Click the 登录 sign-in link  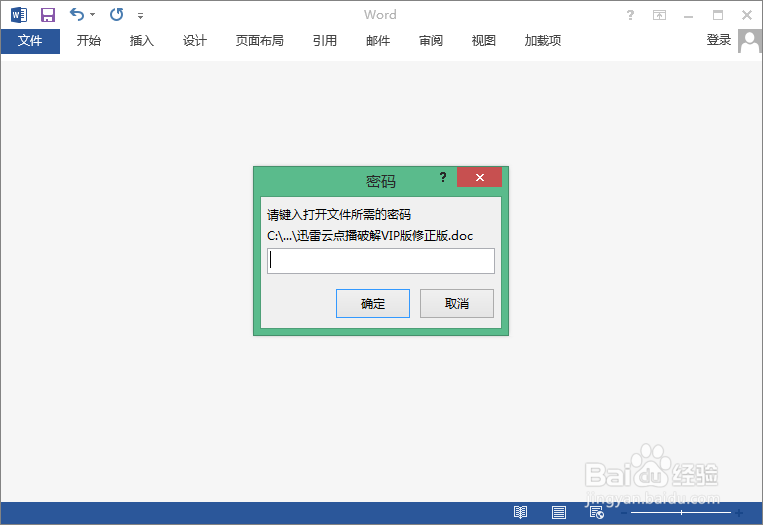pyautogui.click(x=719, y=40)
